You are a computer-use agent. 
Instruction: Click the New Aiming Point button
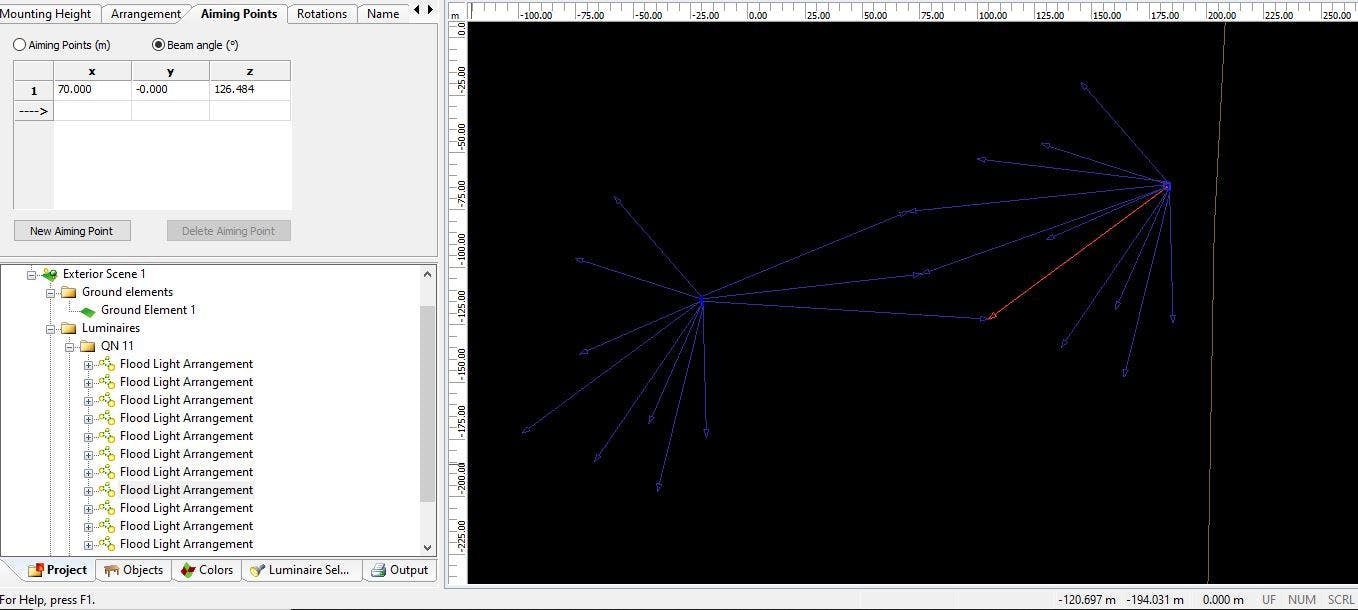[71, 231]
